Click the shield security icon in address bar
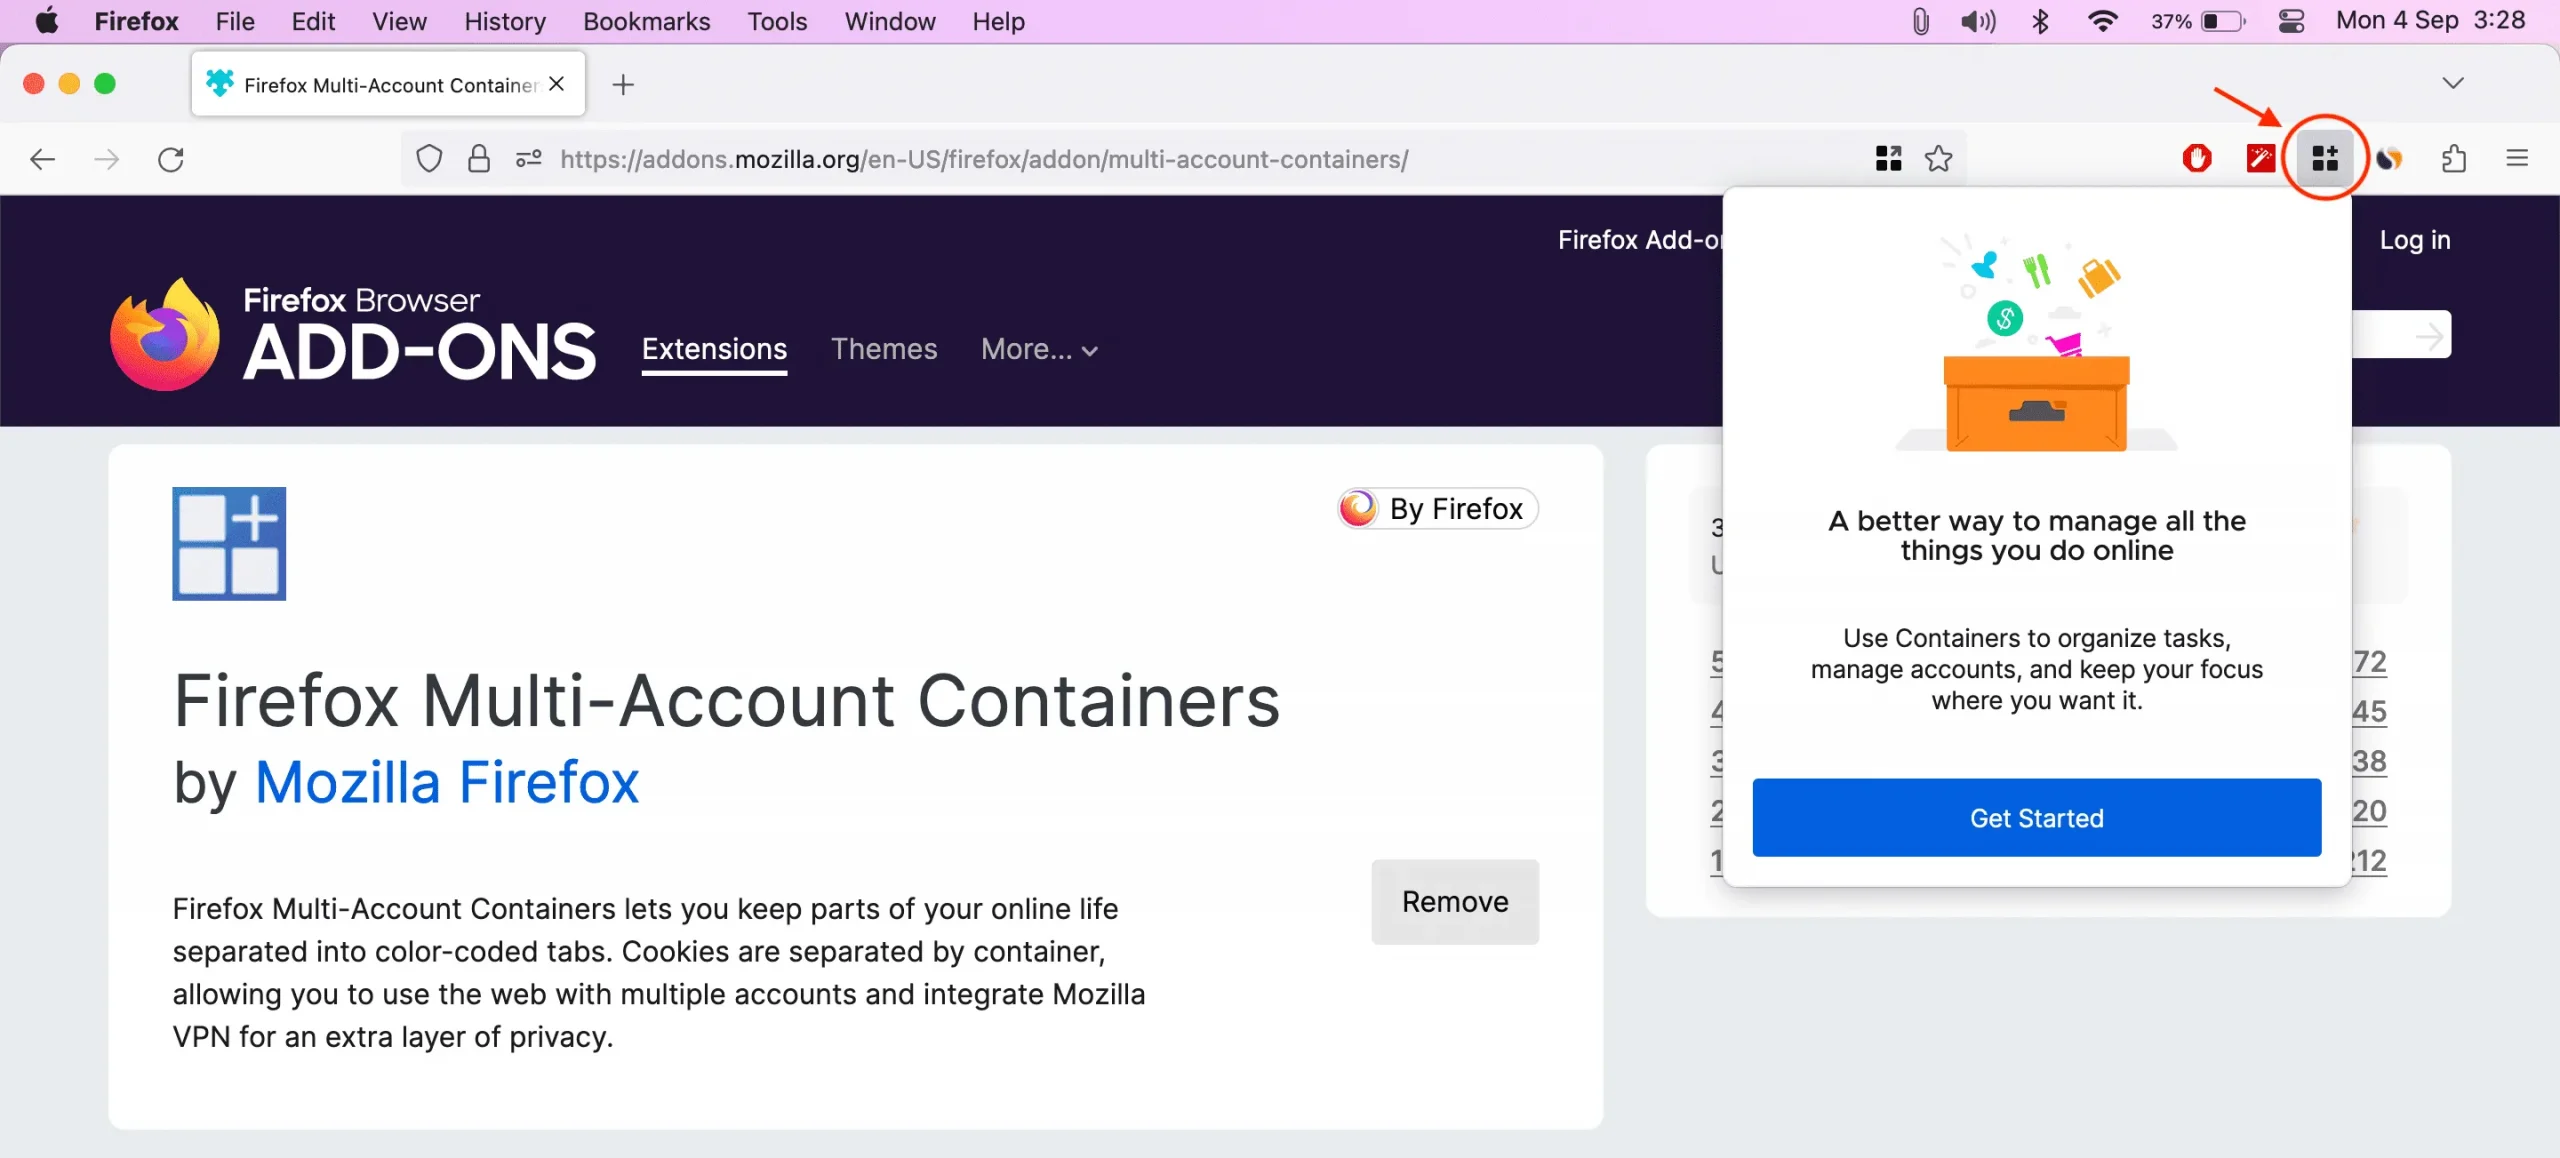 (429, 158)
